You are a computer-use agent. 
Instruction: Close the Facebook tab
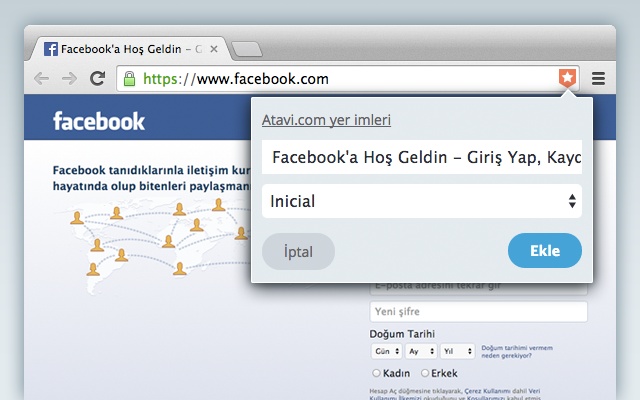point(213,49)
